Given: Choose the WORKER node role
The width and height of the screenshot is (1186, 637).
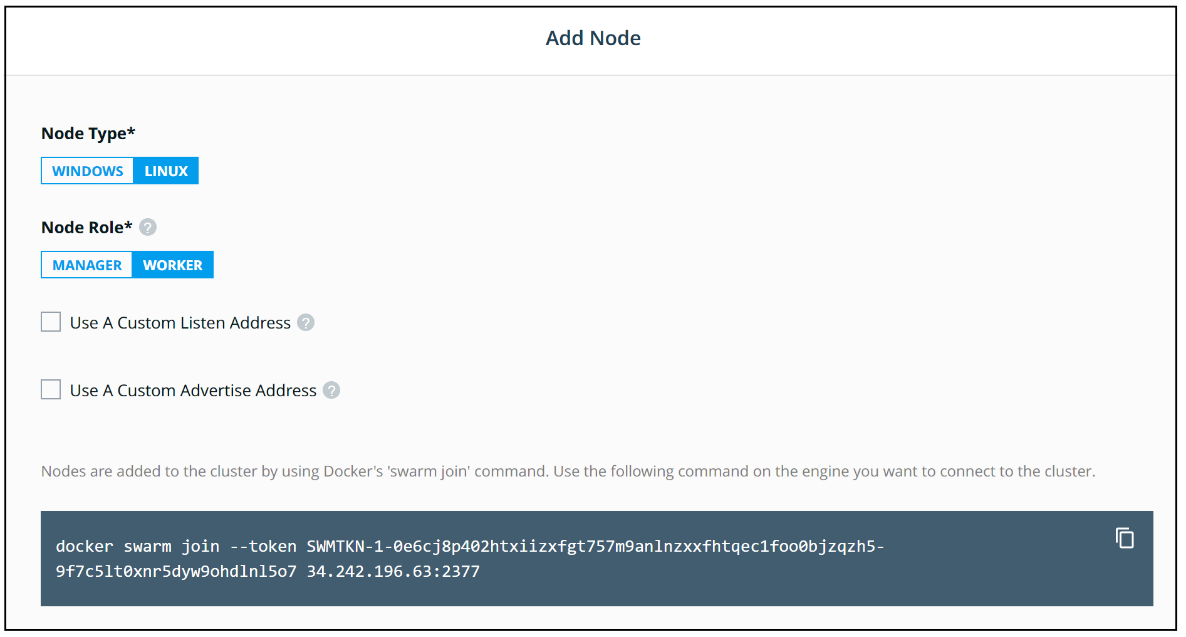Looking at the screenshot, I should 172,265.
